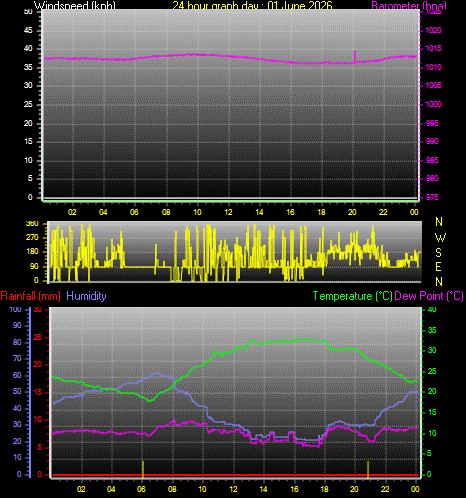Click the "S" wind direction label
466x498 pixels.
pos(439,253)
